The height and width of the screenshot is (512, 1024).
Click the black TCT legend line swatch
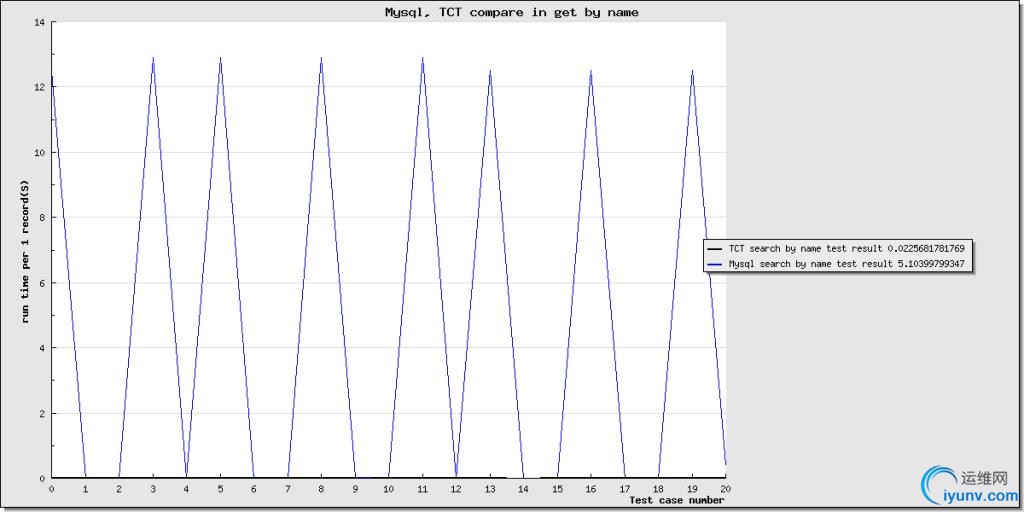tap(715, 249)
